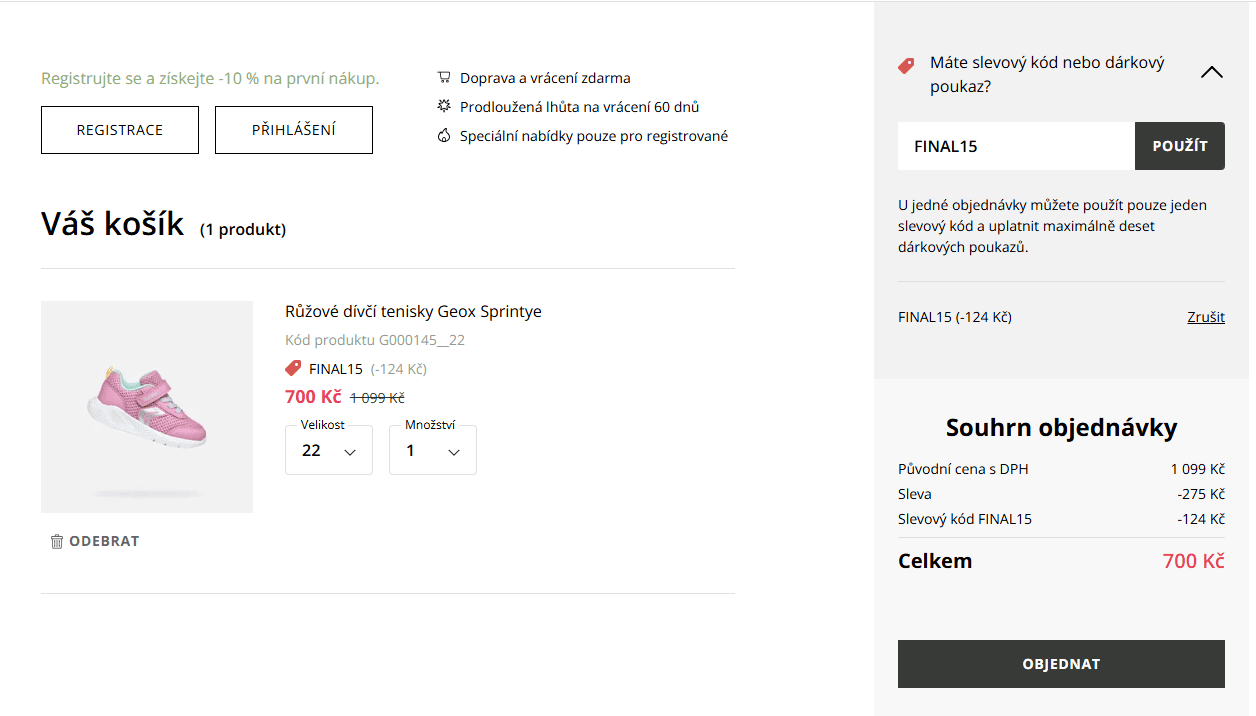
Task: Open the Velikost size dropdown
Action: point(329,450)
